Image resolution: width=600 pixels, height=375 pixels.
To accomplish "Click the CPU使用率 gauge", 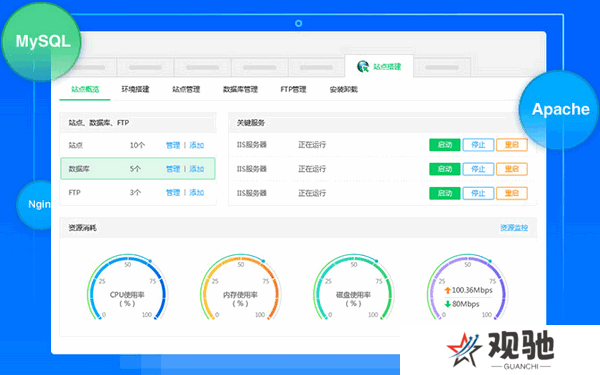I will pos(127,288).
